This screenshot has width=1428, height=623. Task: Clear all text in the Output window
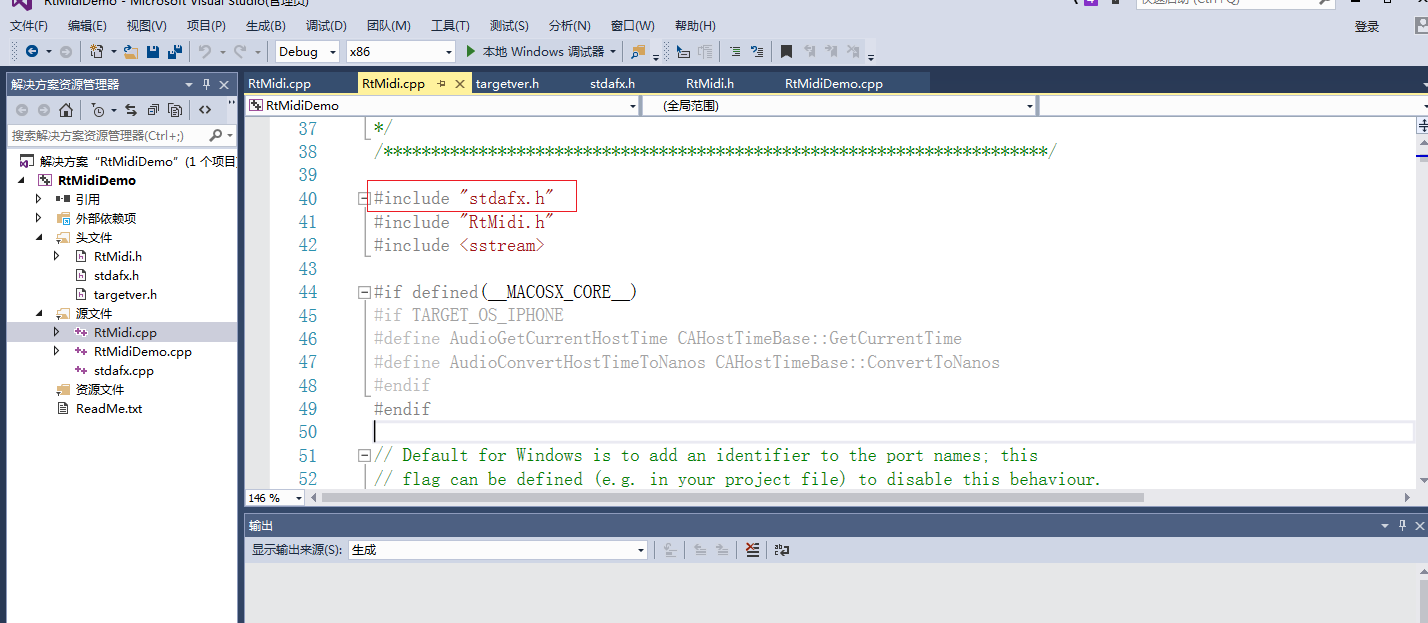click(752, 549)
